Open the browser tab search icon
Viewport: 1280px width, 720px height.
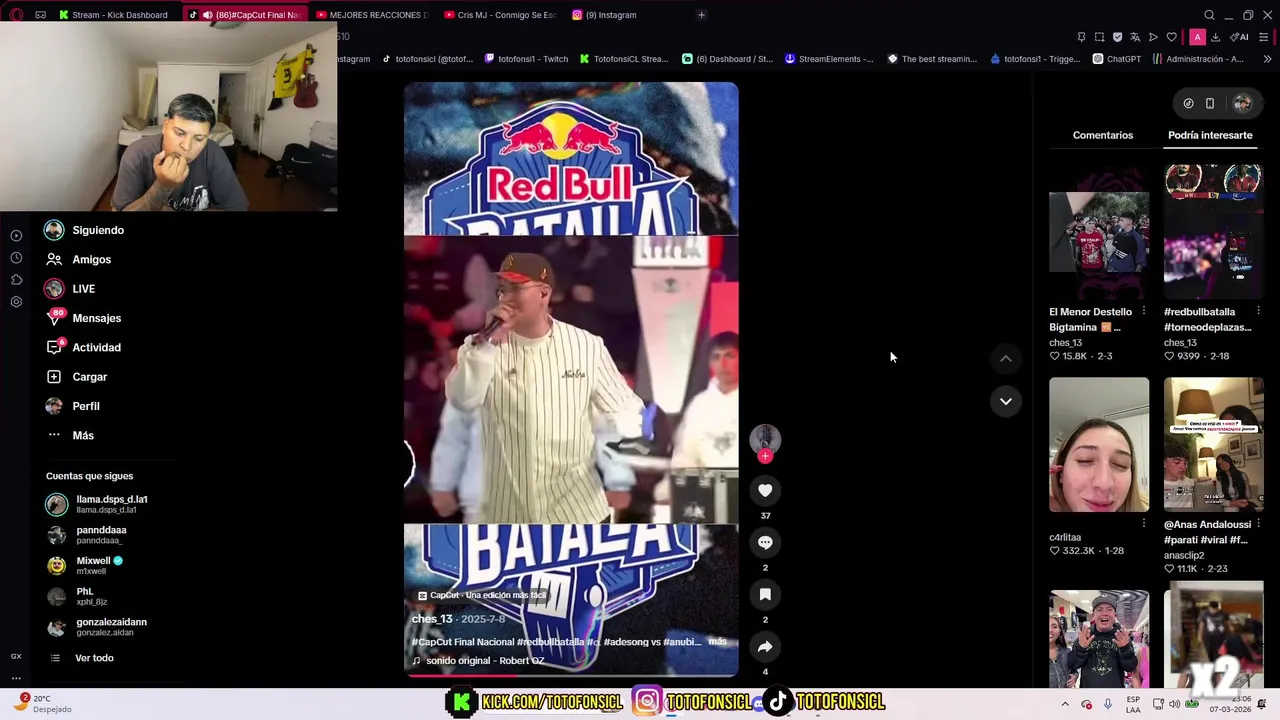[x=1209, y=15]
